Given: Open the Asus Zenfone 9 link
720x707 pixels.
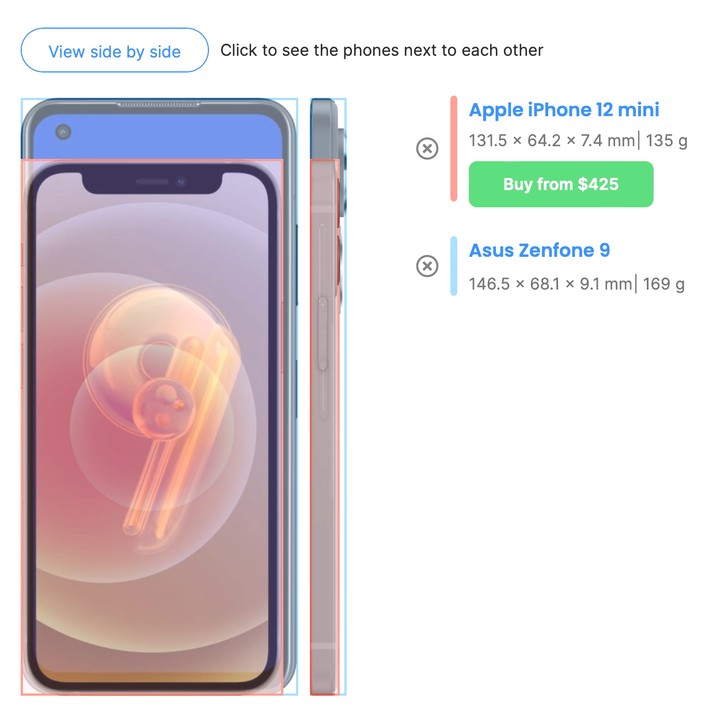Looking at the screenshot, I should pyautogui.click(x=540, y=250).
